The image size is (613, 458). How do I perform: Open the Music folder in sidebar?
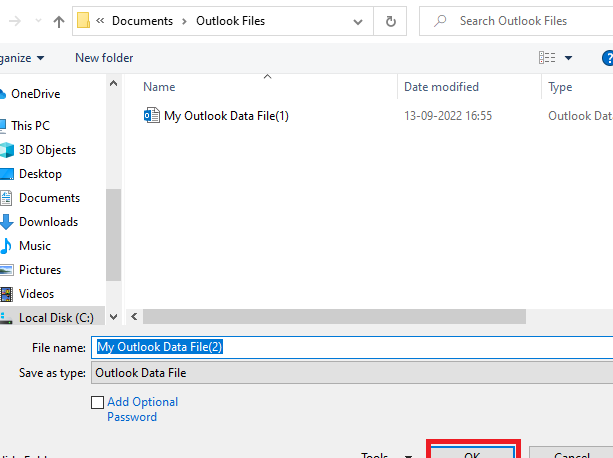coord(34,246)
